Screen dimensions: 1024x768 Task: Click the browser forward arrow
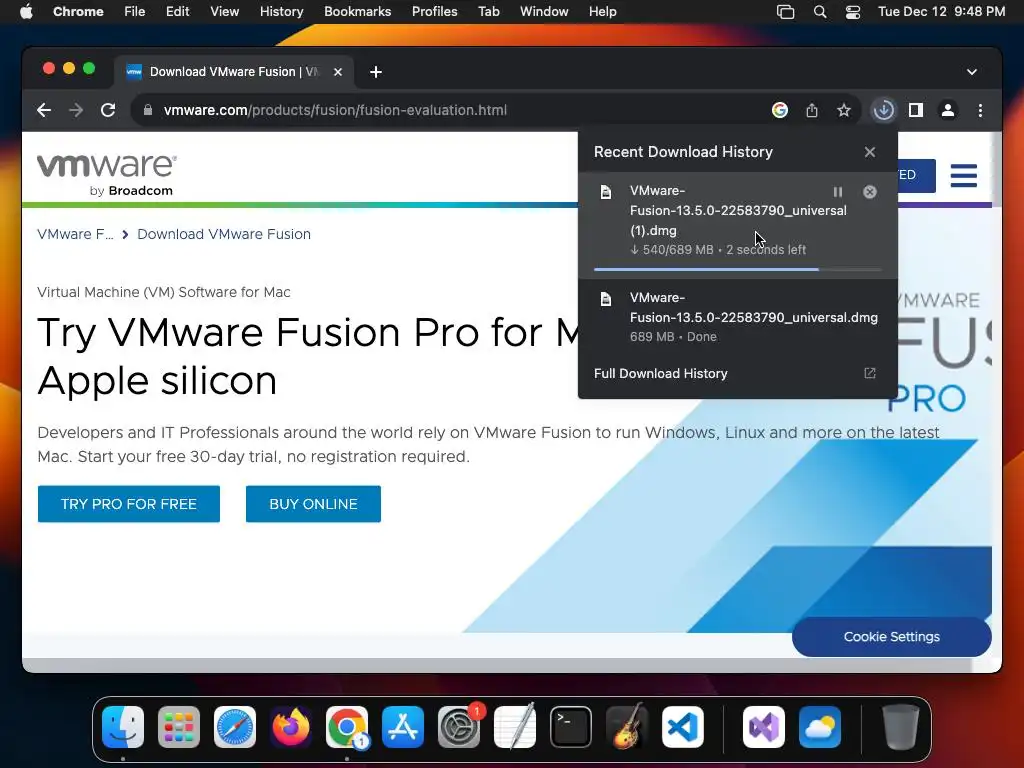point(76,110)
